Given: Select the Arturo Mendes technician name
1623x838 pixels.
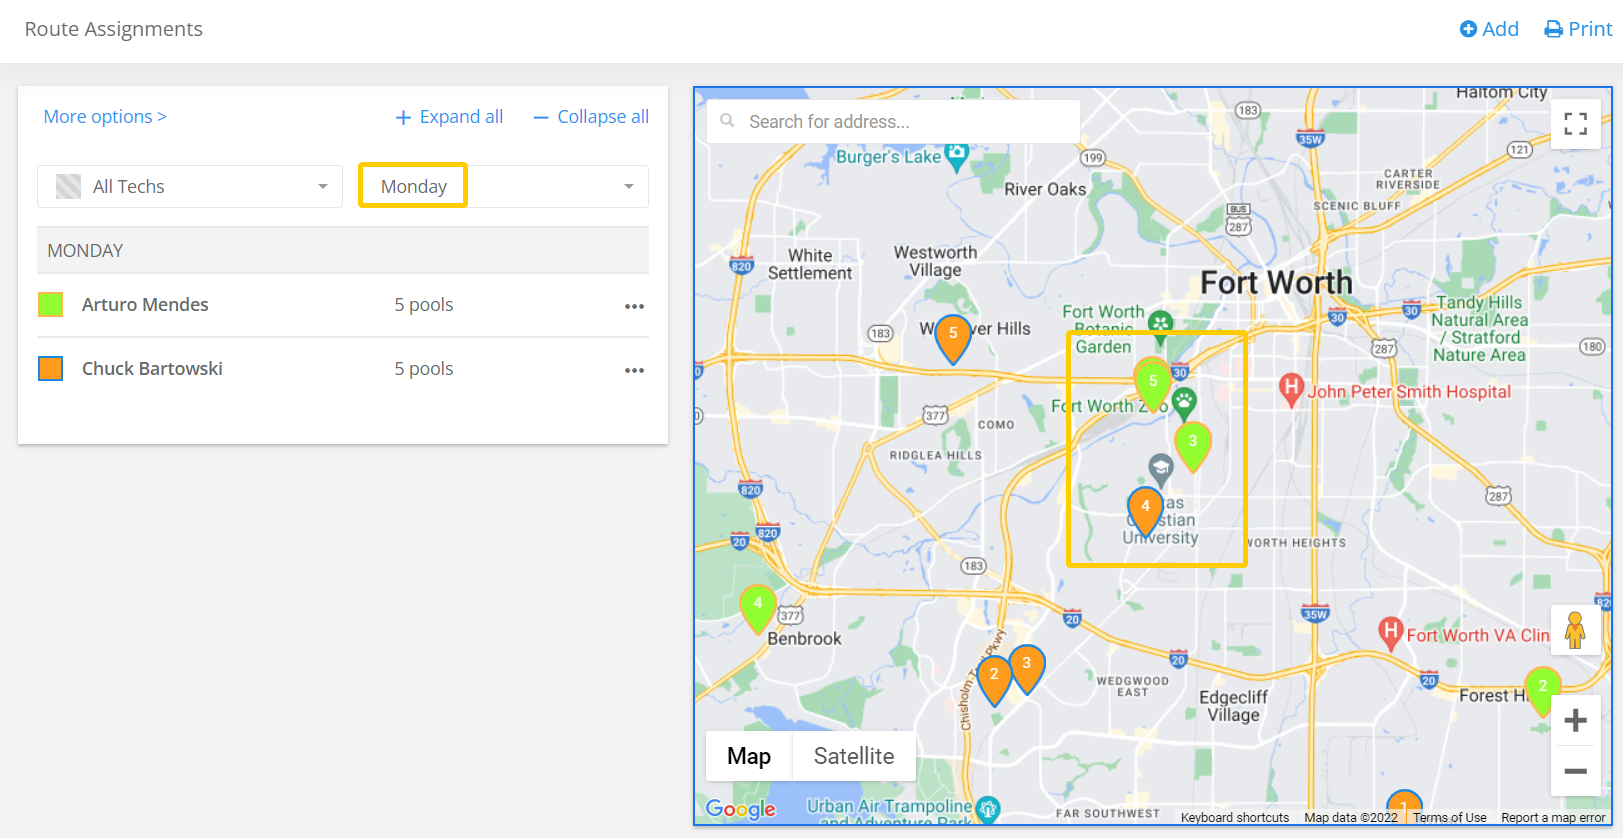Looking at the screenshot, I should pos(145,304).
